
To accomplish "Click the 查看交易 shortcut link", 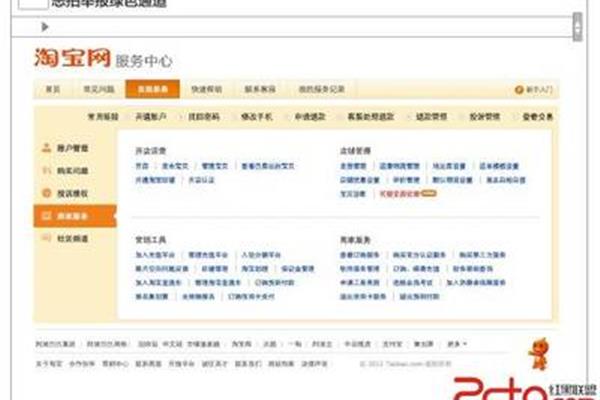I will (x=538, y=117).
